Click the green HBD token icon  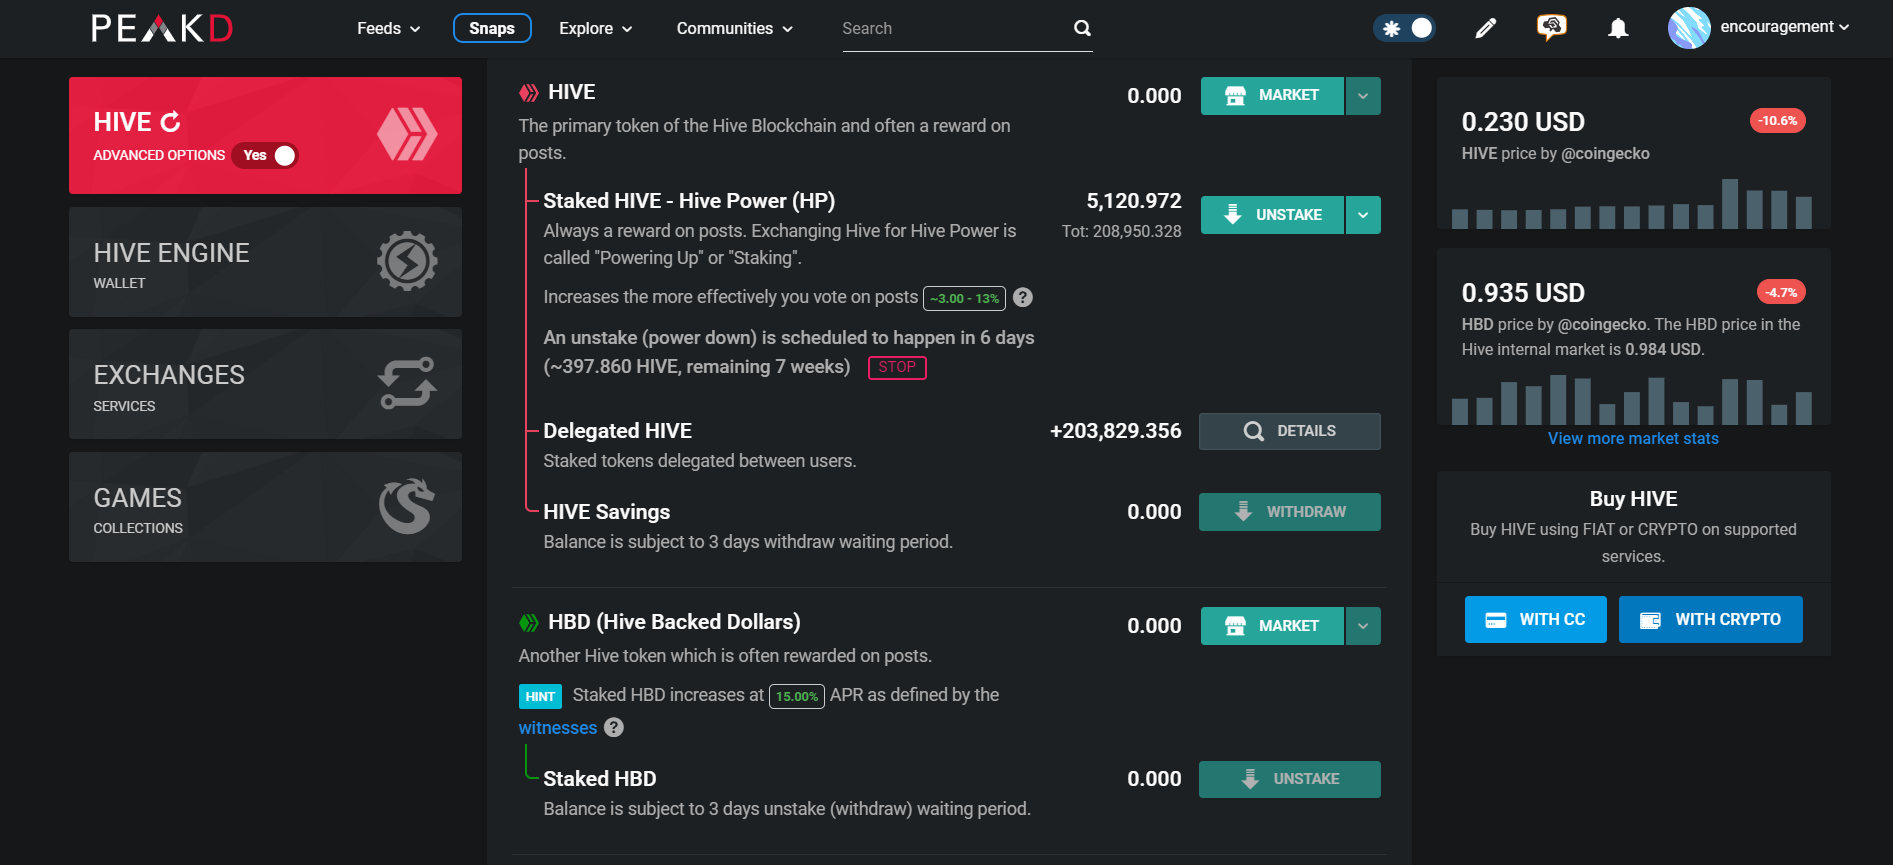[x=529, y=623]
